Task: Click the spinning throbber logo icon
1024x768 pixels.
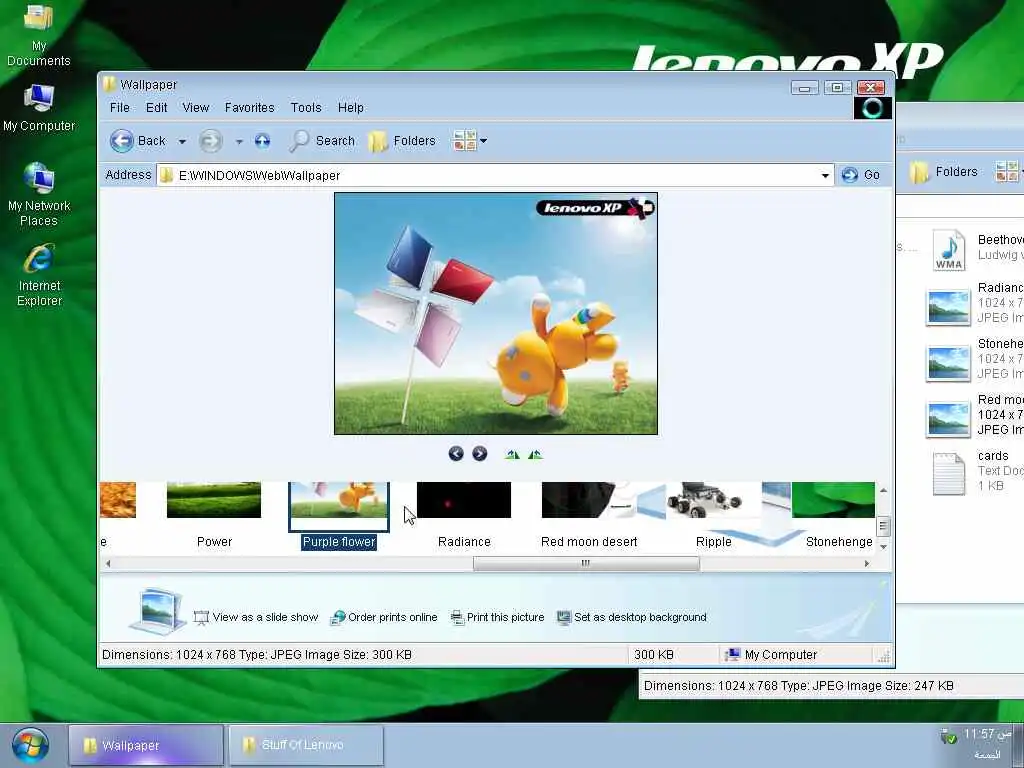Action: (872, 108)
